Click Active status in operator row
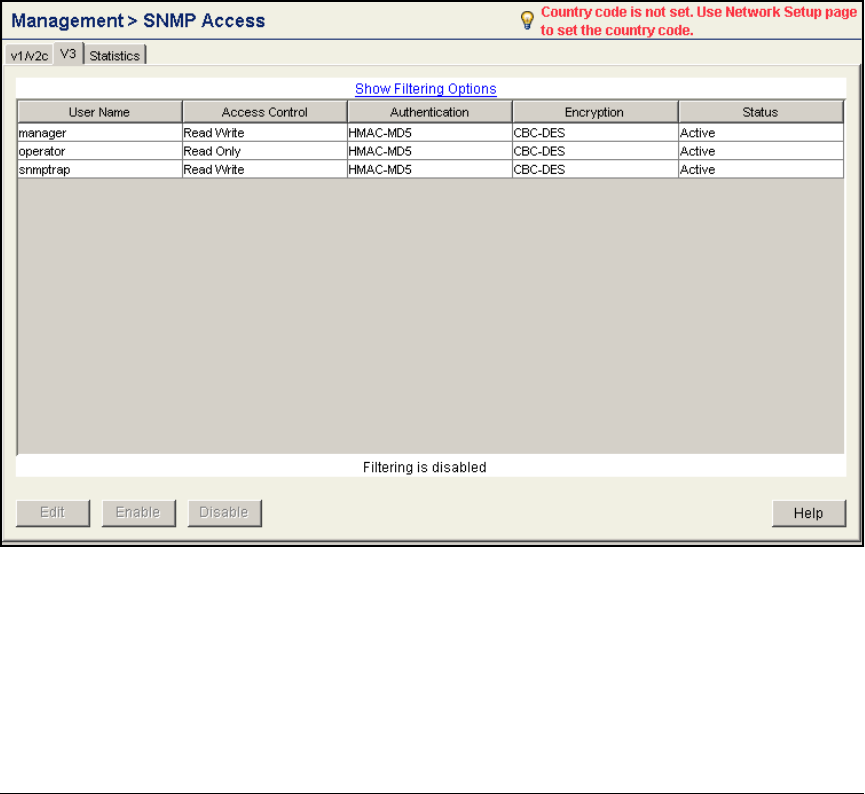The width and height of the screenshot is (865, 794). click(x=761, y=151)
